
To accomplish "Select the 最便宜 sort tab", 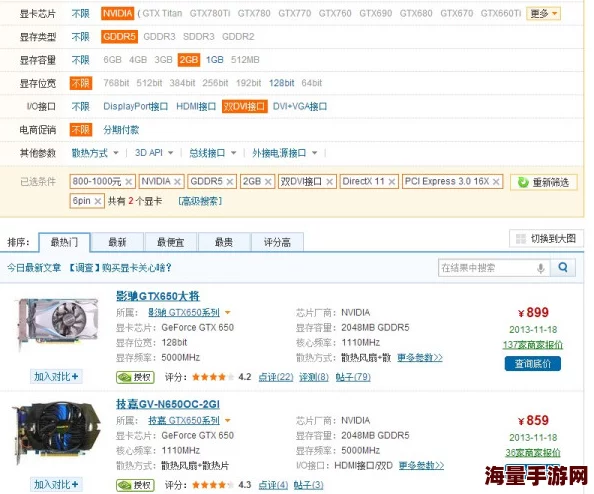I will [x=170, y=242].
